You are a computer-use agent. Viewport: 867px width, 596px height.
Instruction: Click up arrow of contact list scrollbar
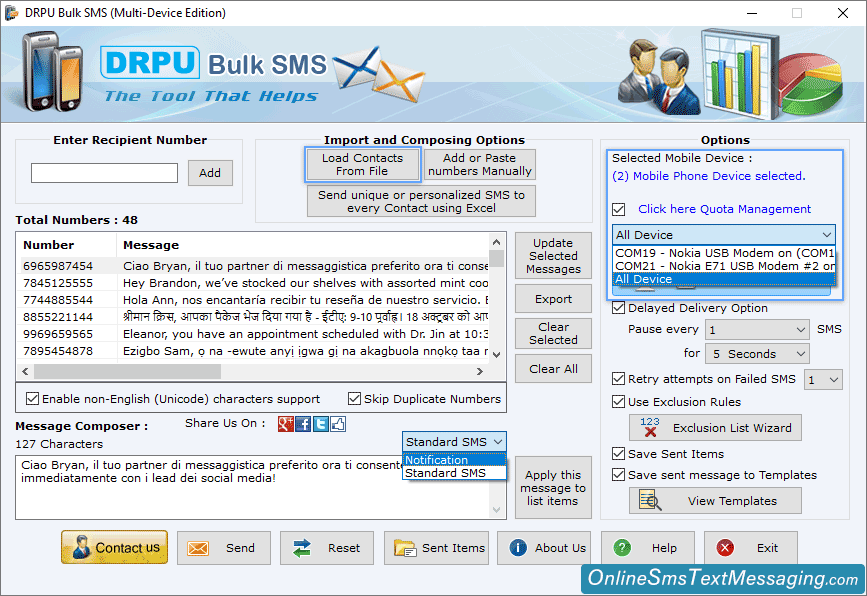(x=497, y=242)
